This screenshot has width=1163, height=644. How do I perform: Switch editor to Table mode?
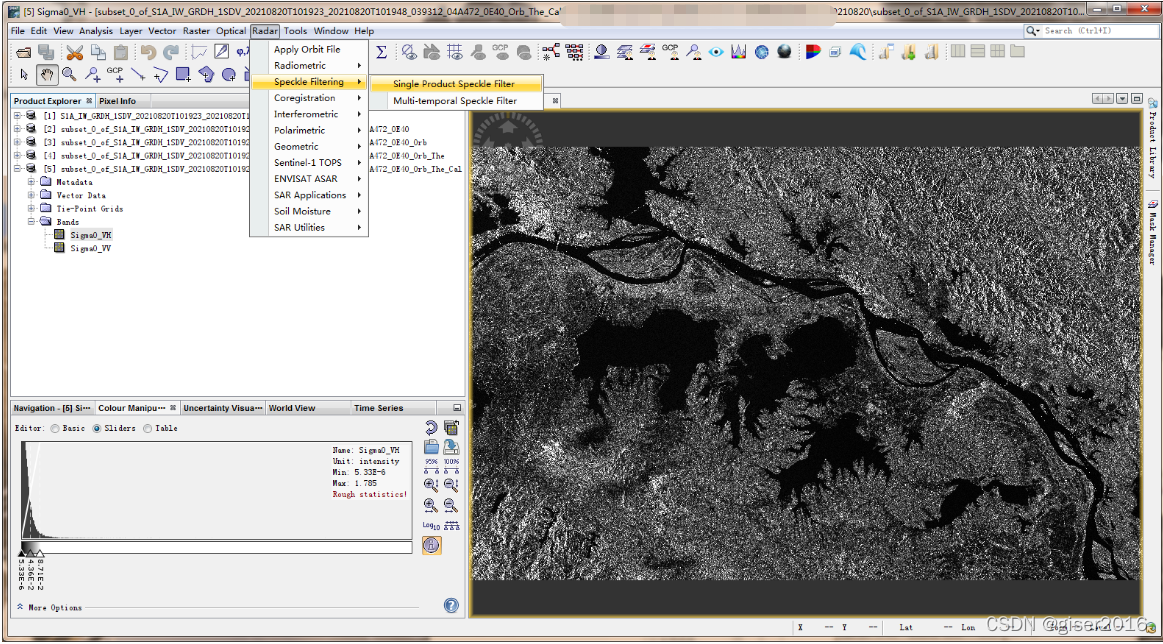coord(147,428)
